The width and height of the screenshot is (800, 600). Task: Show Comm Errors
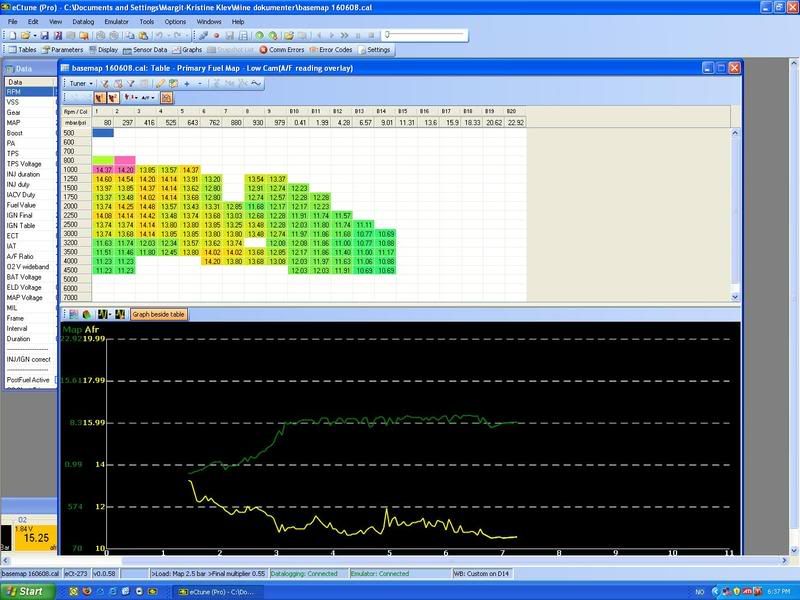[282, 50]
